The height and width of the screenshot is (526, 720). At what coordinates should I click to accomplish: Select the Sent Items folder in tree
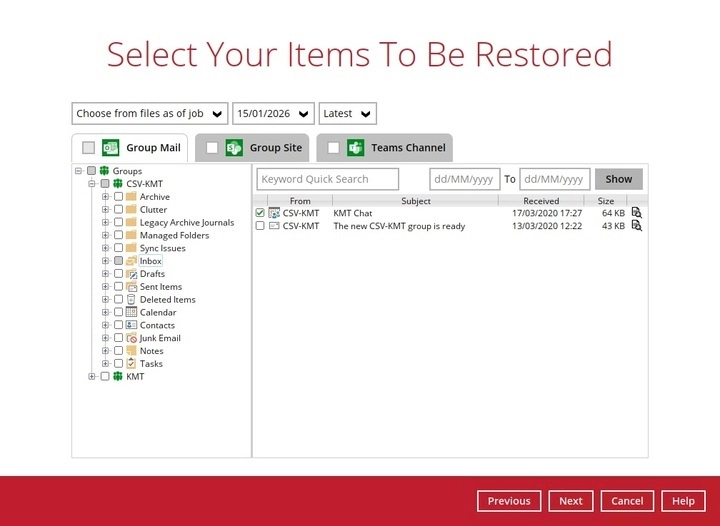coord(160,287)
